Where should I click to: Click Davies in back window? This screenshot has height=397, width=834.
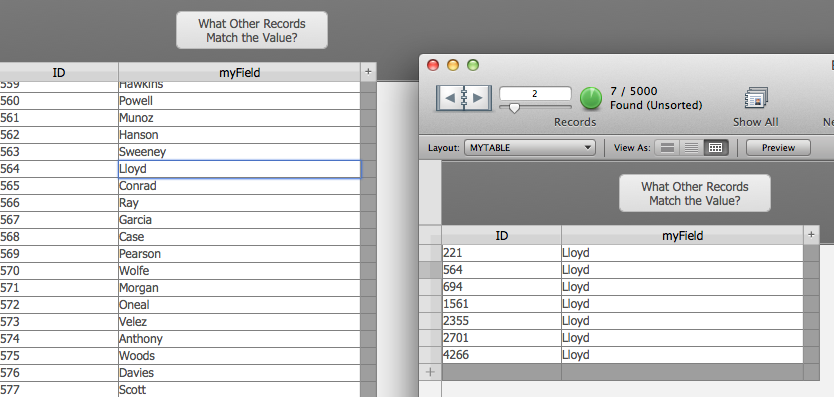coord(239,374)
